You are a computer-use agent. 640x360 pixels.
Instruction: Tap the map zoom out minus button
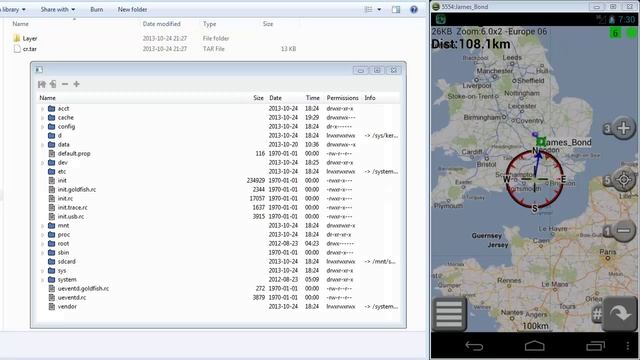point(623,231)
